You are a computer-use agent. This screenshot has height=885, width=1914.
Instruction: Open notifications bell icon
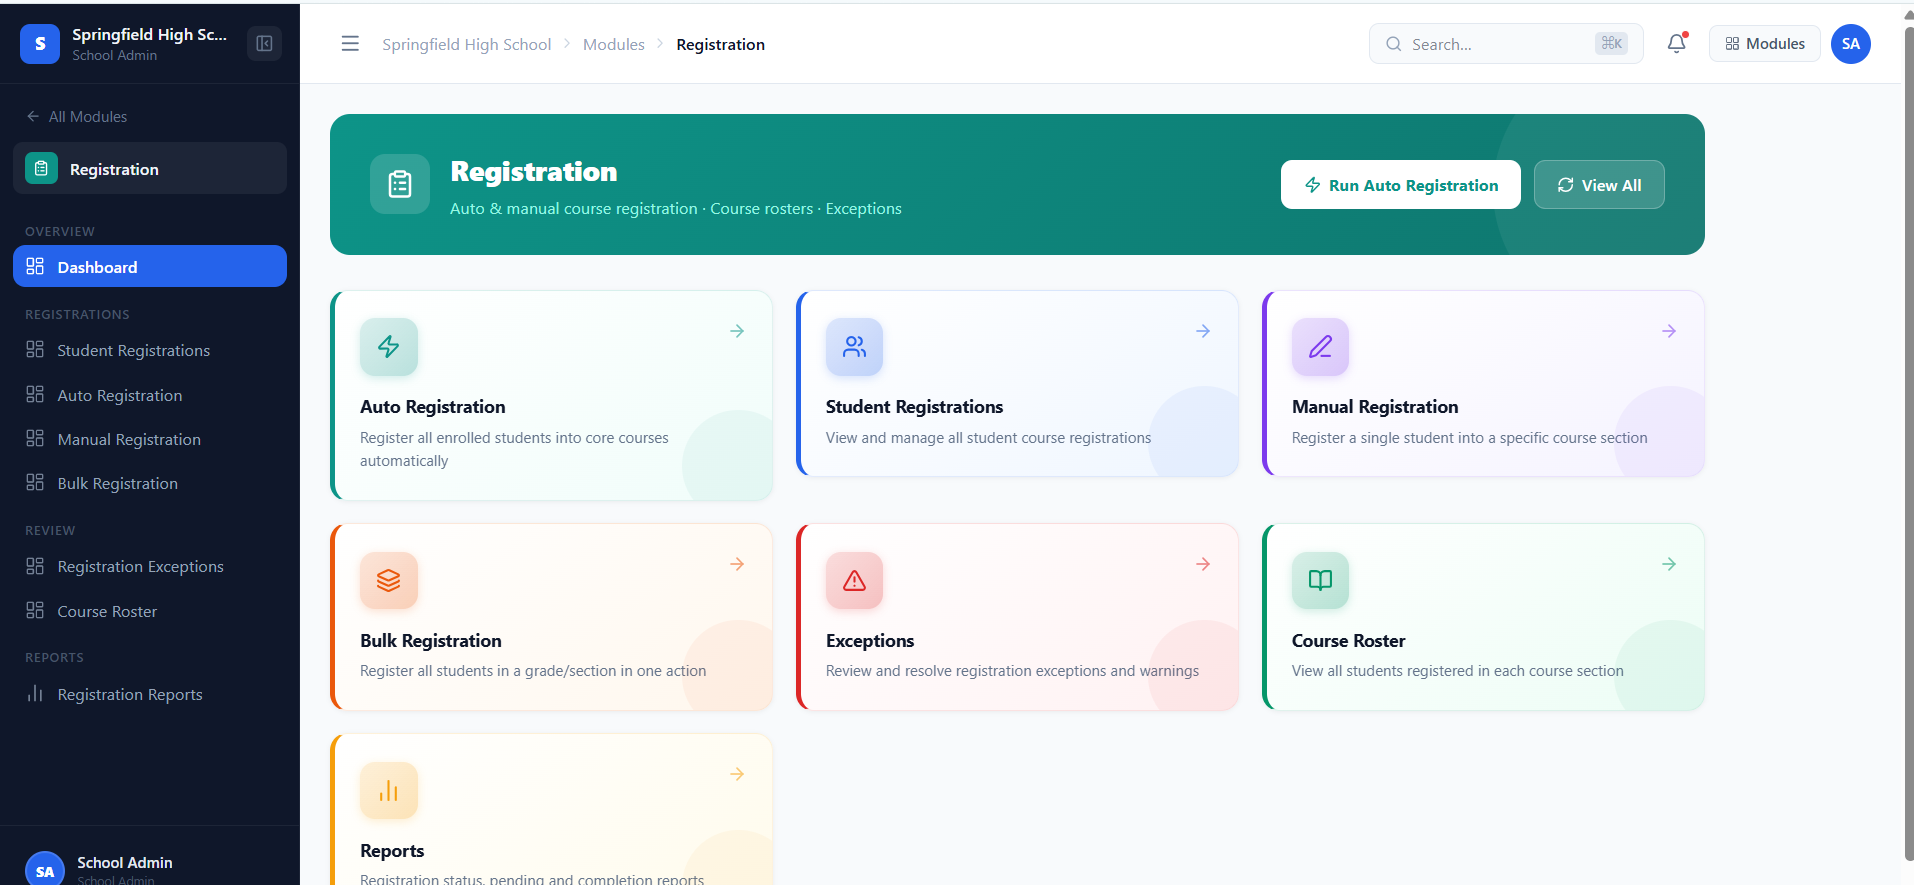[x=1677, y=43]
